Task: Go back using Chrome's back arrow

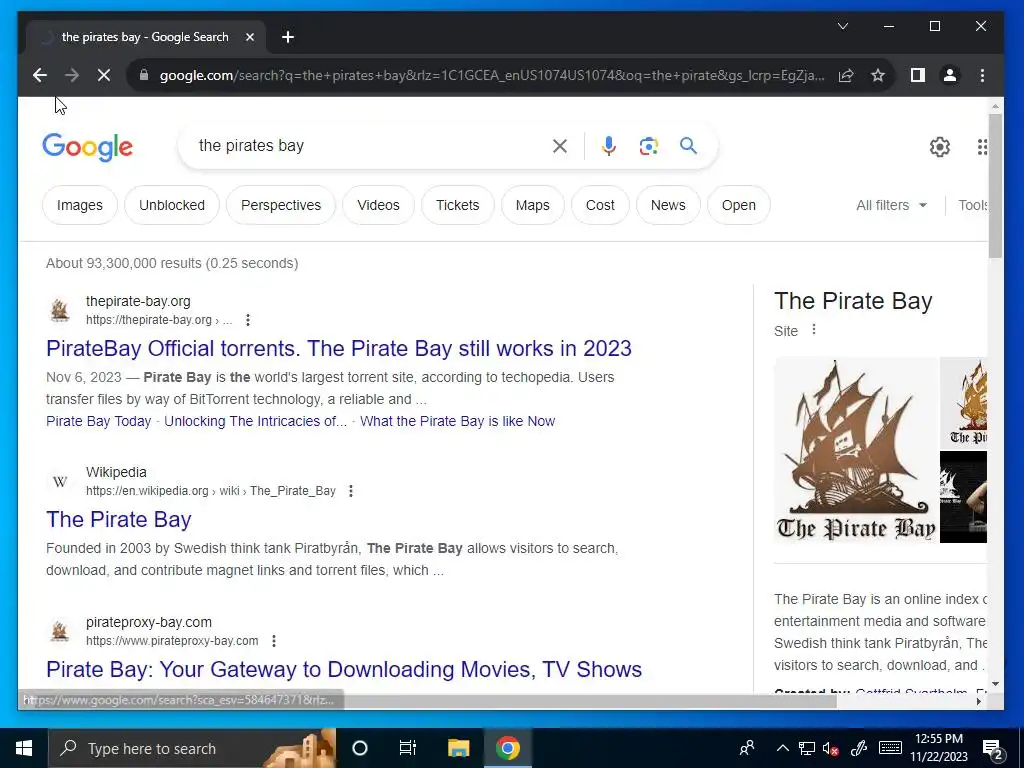Action: [x=40, y=75]
